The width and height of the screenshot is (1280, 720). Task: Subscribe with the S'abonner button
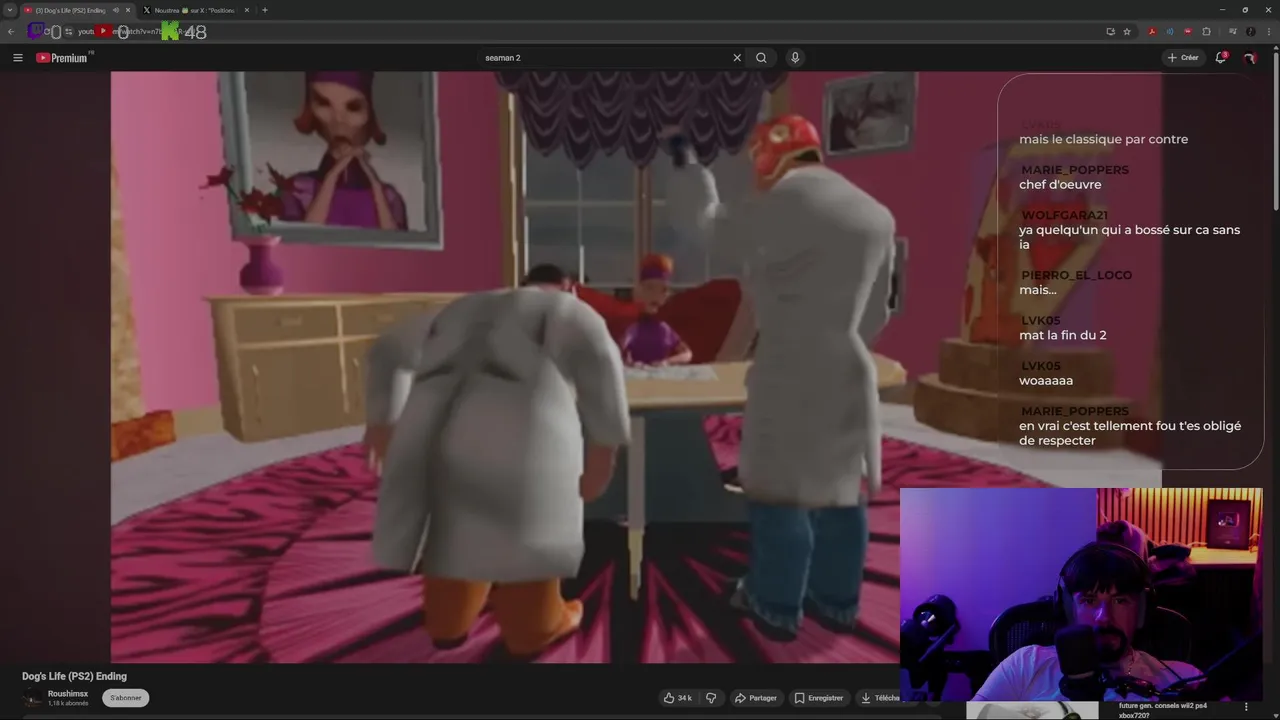coord(126,698)
